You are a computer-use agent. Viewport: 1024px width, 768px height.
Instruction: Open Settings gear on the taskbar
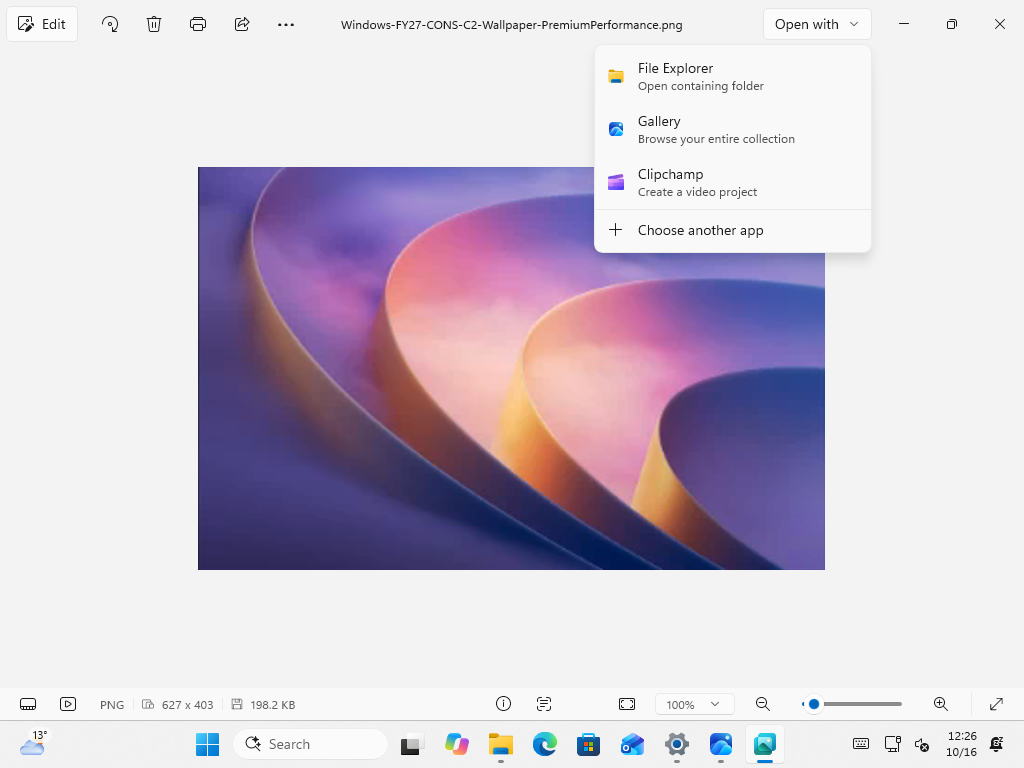click(x=677, y=744)
